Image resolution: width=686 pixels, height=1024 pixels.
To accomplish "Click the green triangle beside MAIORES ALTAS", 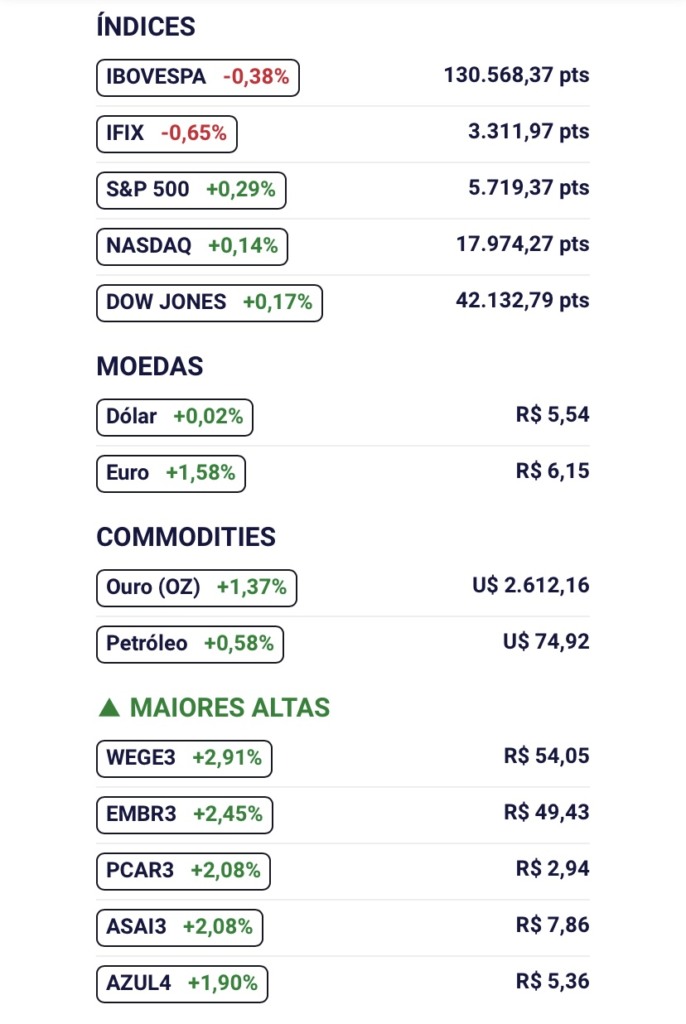I will (x=109, y=708).
